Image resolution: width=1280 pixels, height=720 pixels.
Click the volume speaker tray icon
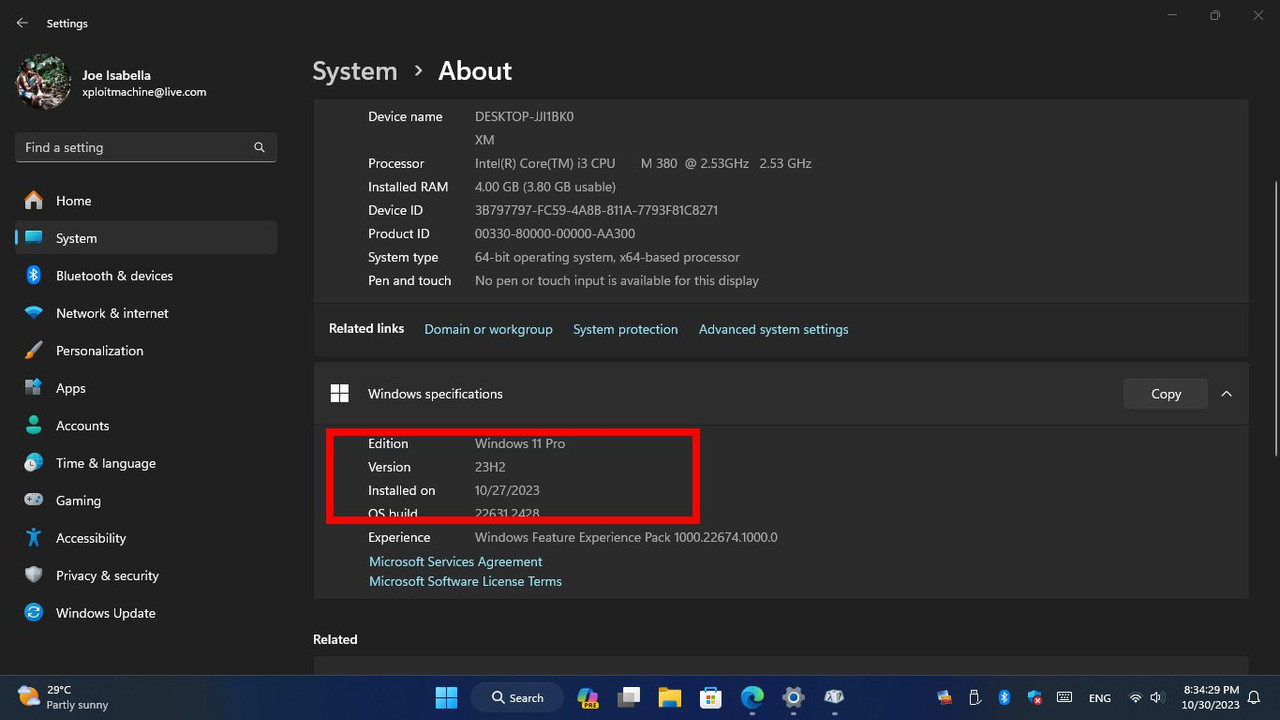1156,697
